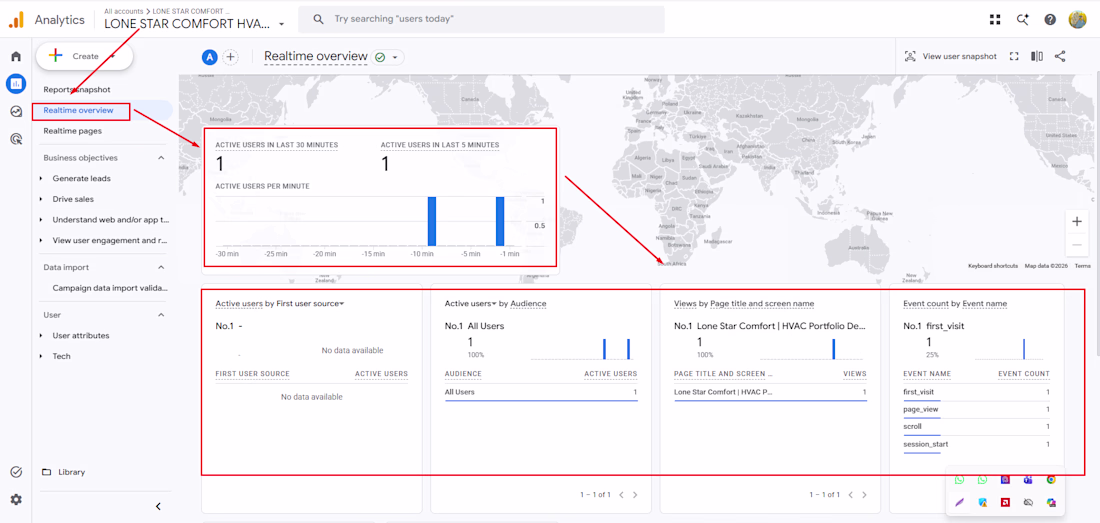Image resolution: width=1100 pixels, height=523 pixels.
Task: Click the Audience dimension link
Action: pyautogui.click(x=528, y=304)
